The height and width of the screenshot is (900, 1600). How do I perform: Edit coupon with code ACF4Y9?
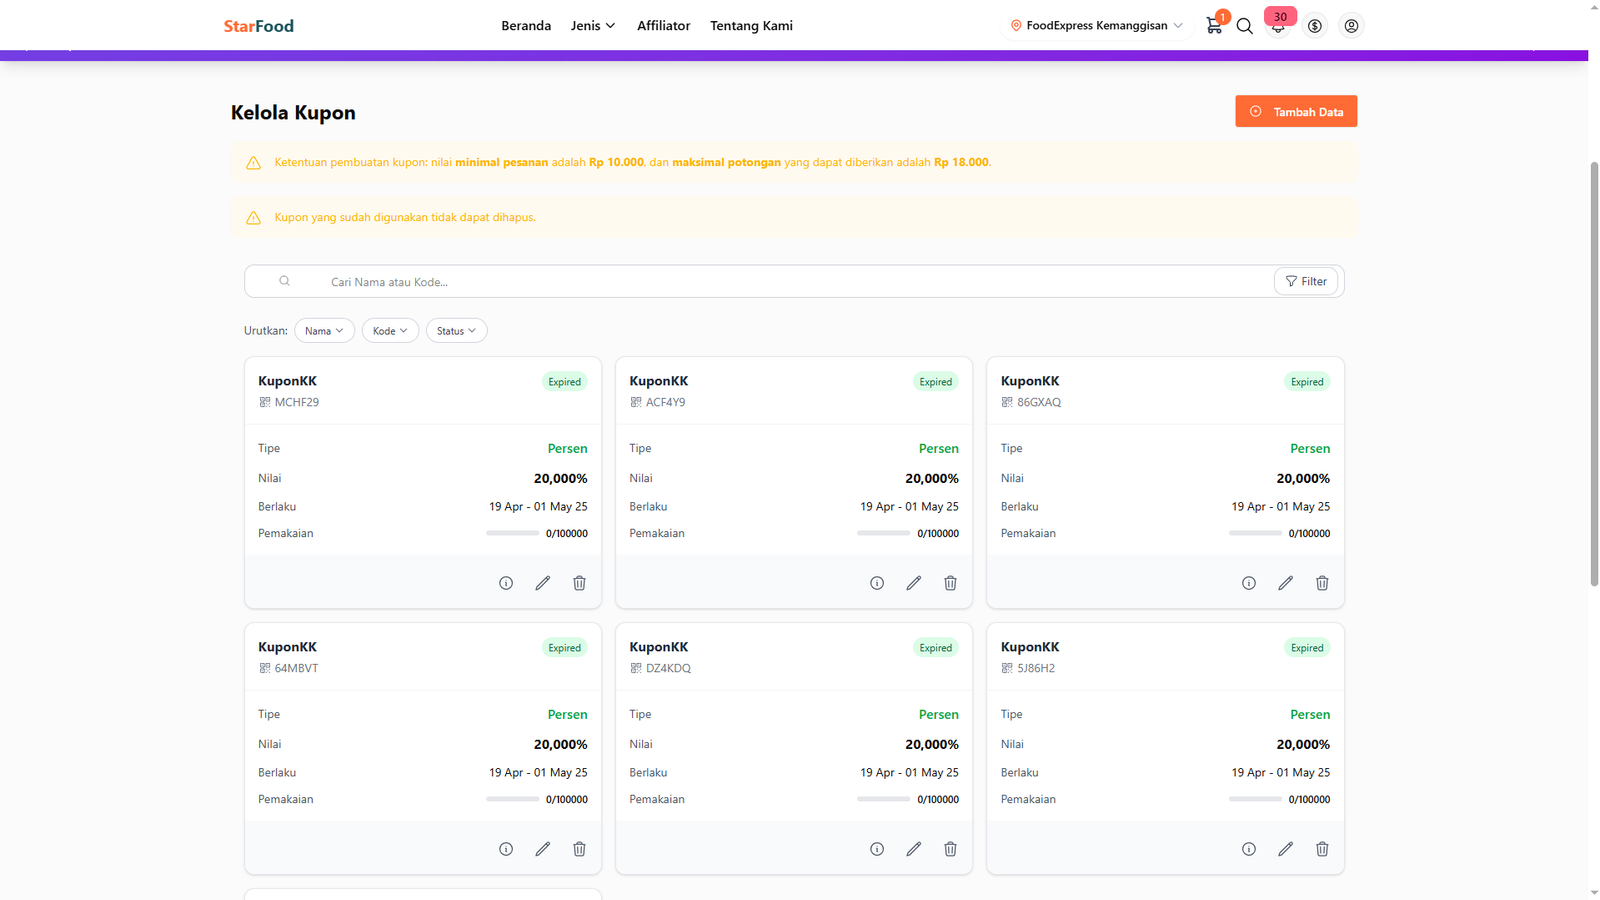tap(913, 583)
